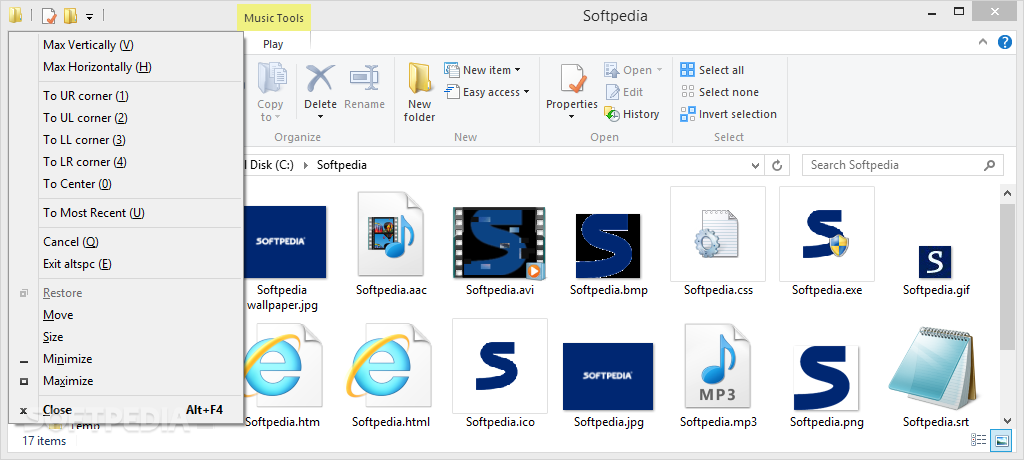
Task: Click Select all in ribbon
Action: click(712, 70)
